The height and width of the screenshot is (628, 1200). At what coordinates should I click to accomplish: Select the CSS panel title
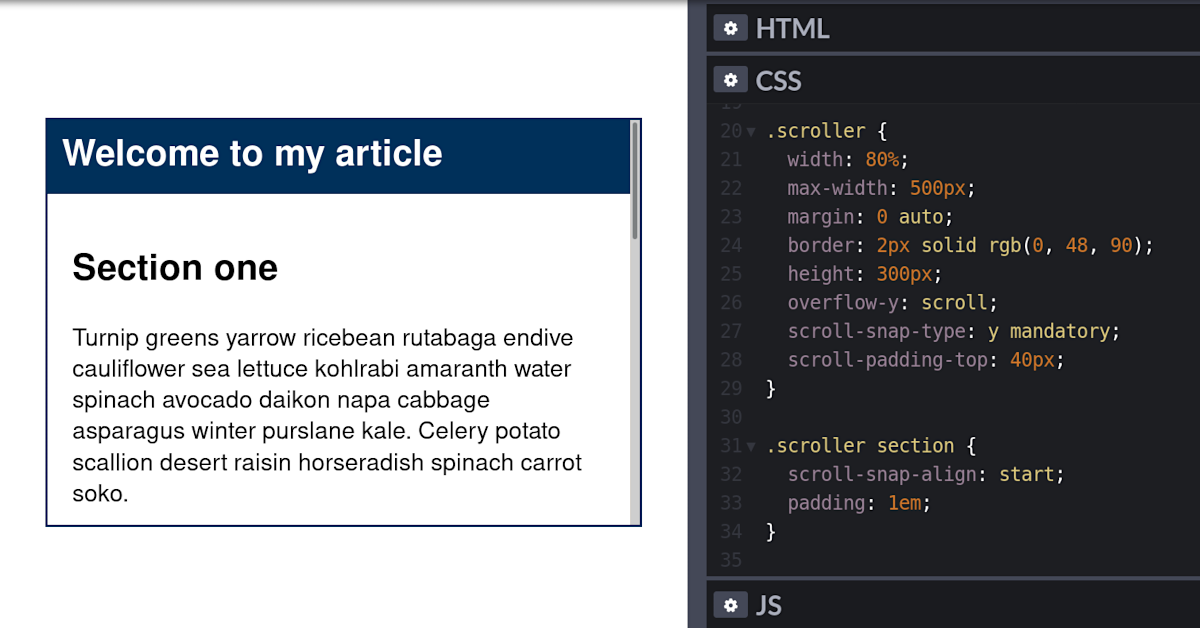[x=778, y=80]
